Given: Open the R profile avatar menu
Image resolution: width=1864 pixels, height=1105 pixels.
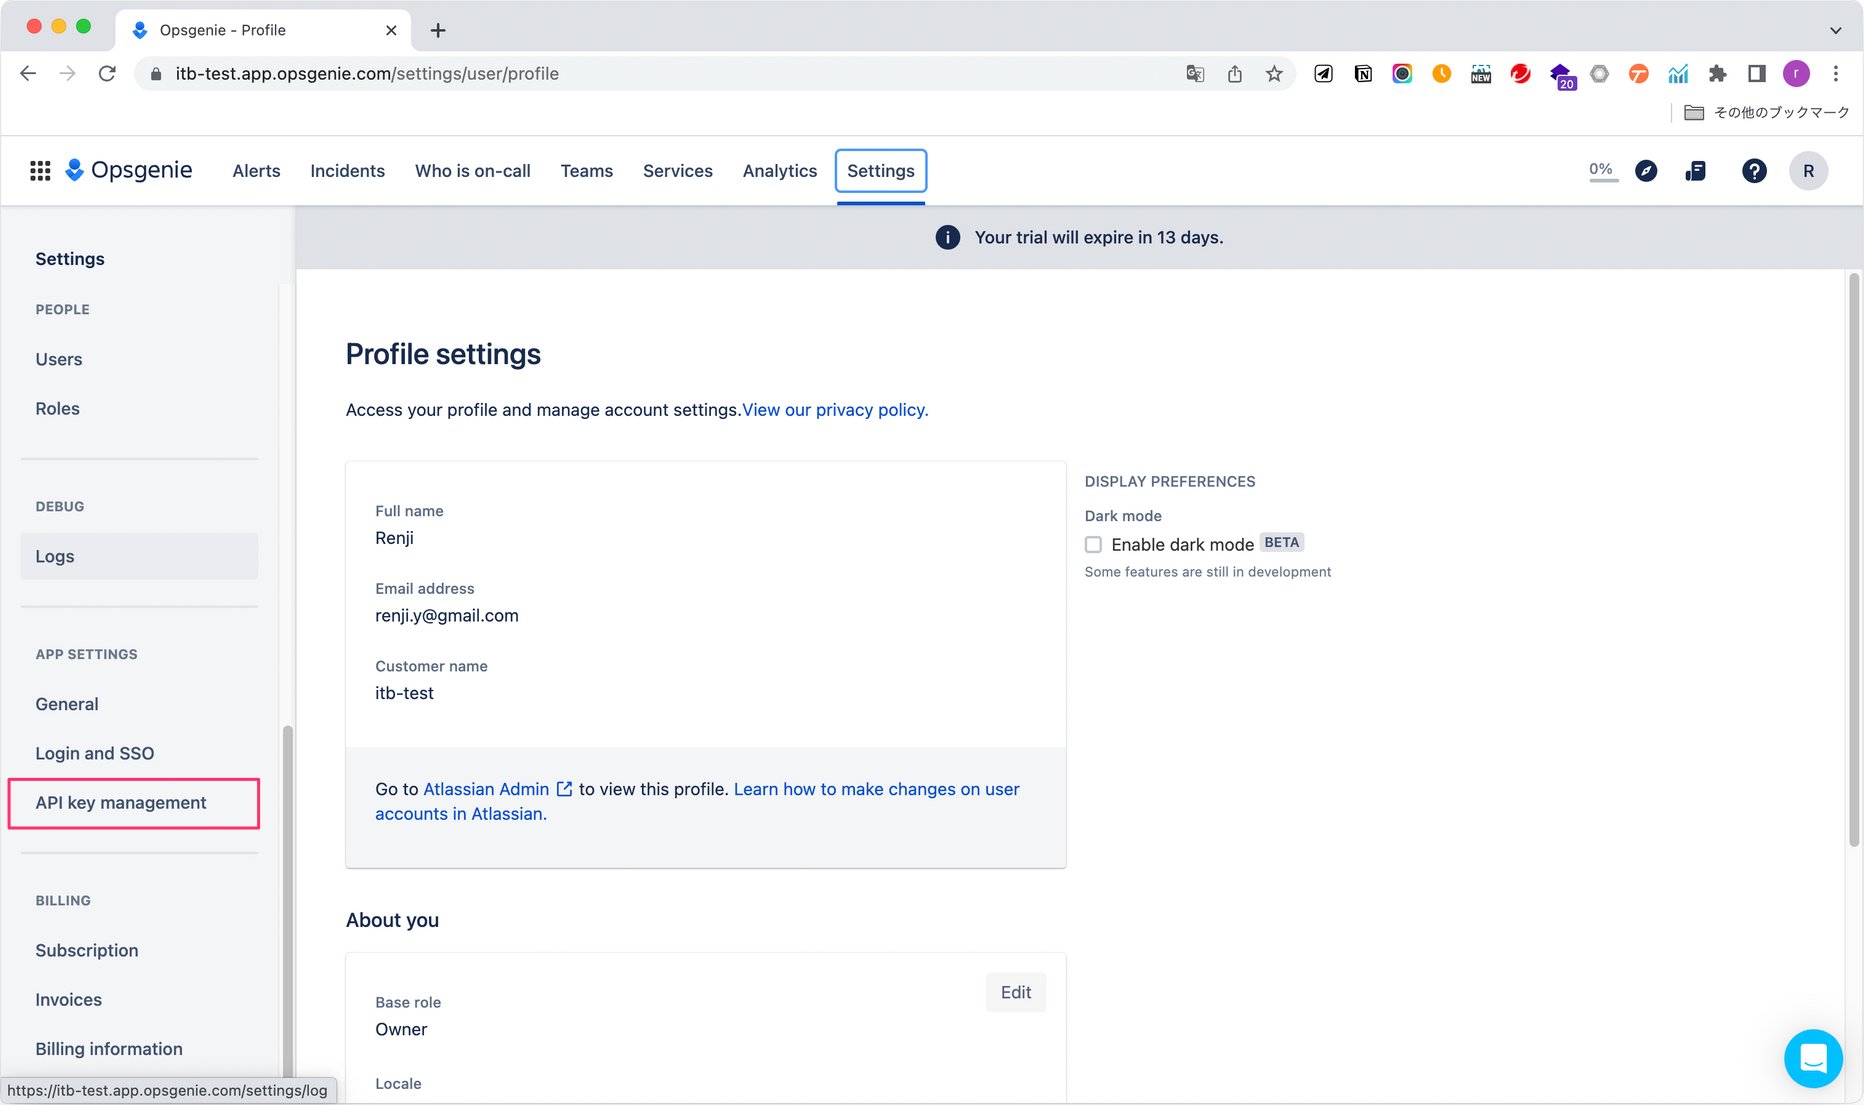Looking at the screenshot, I should tap(1808, 171).
